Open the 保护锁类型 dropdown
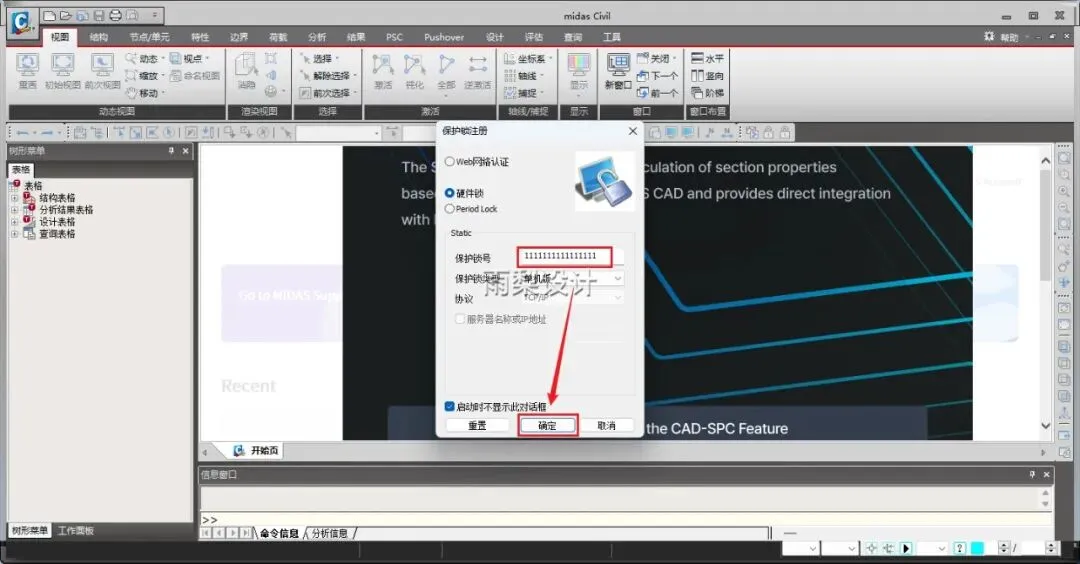This screenshot has height=564, width=1080. [x=617, y=278]
